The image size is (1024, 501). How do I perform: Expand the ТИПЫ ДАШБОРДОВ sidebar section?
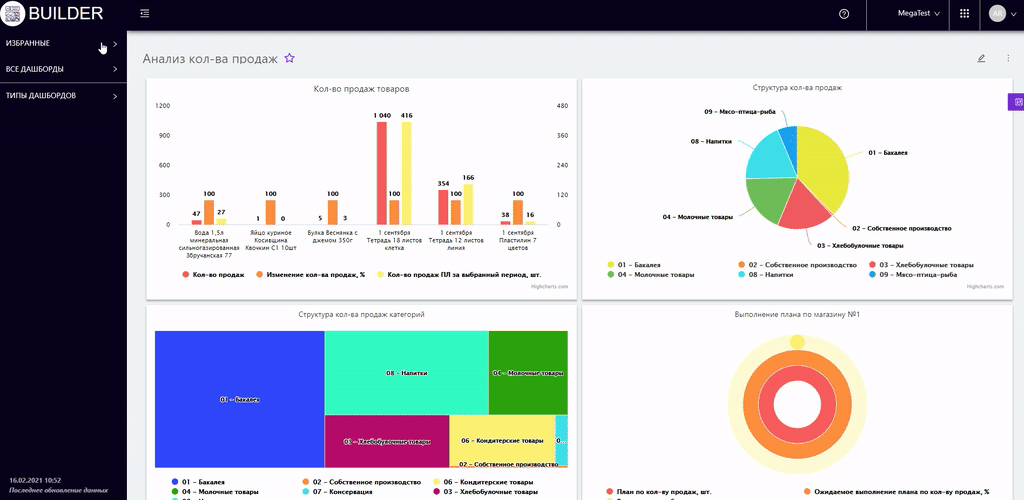[60, 96]
